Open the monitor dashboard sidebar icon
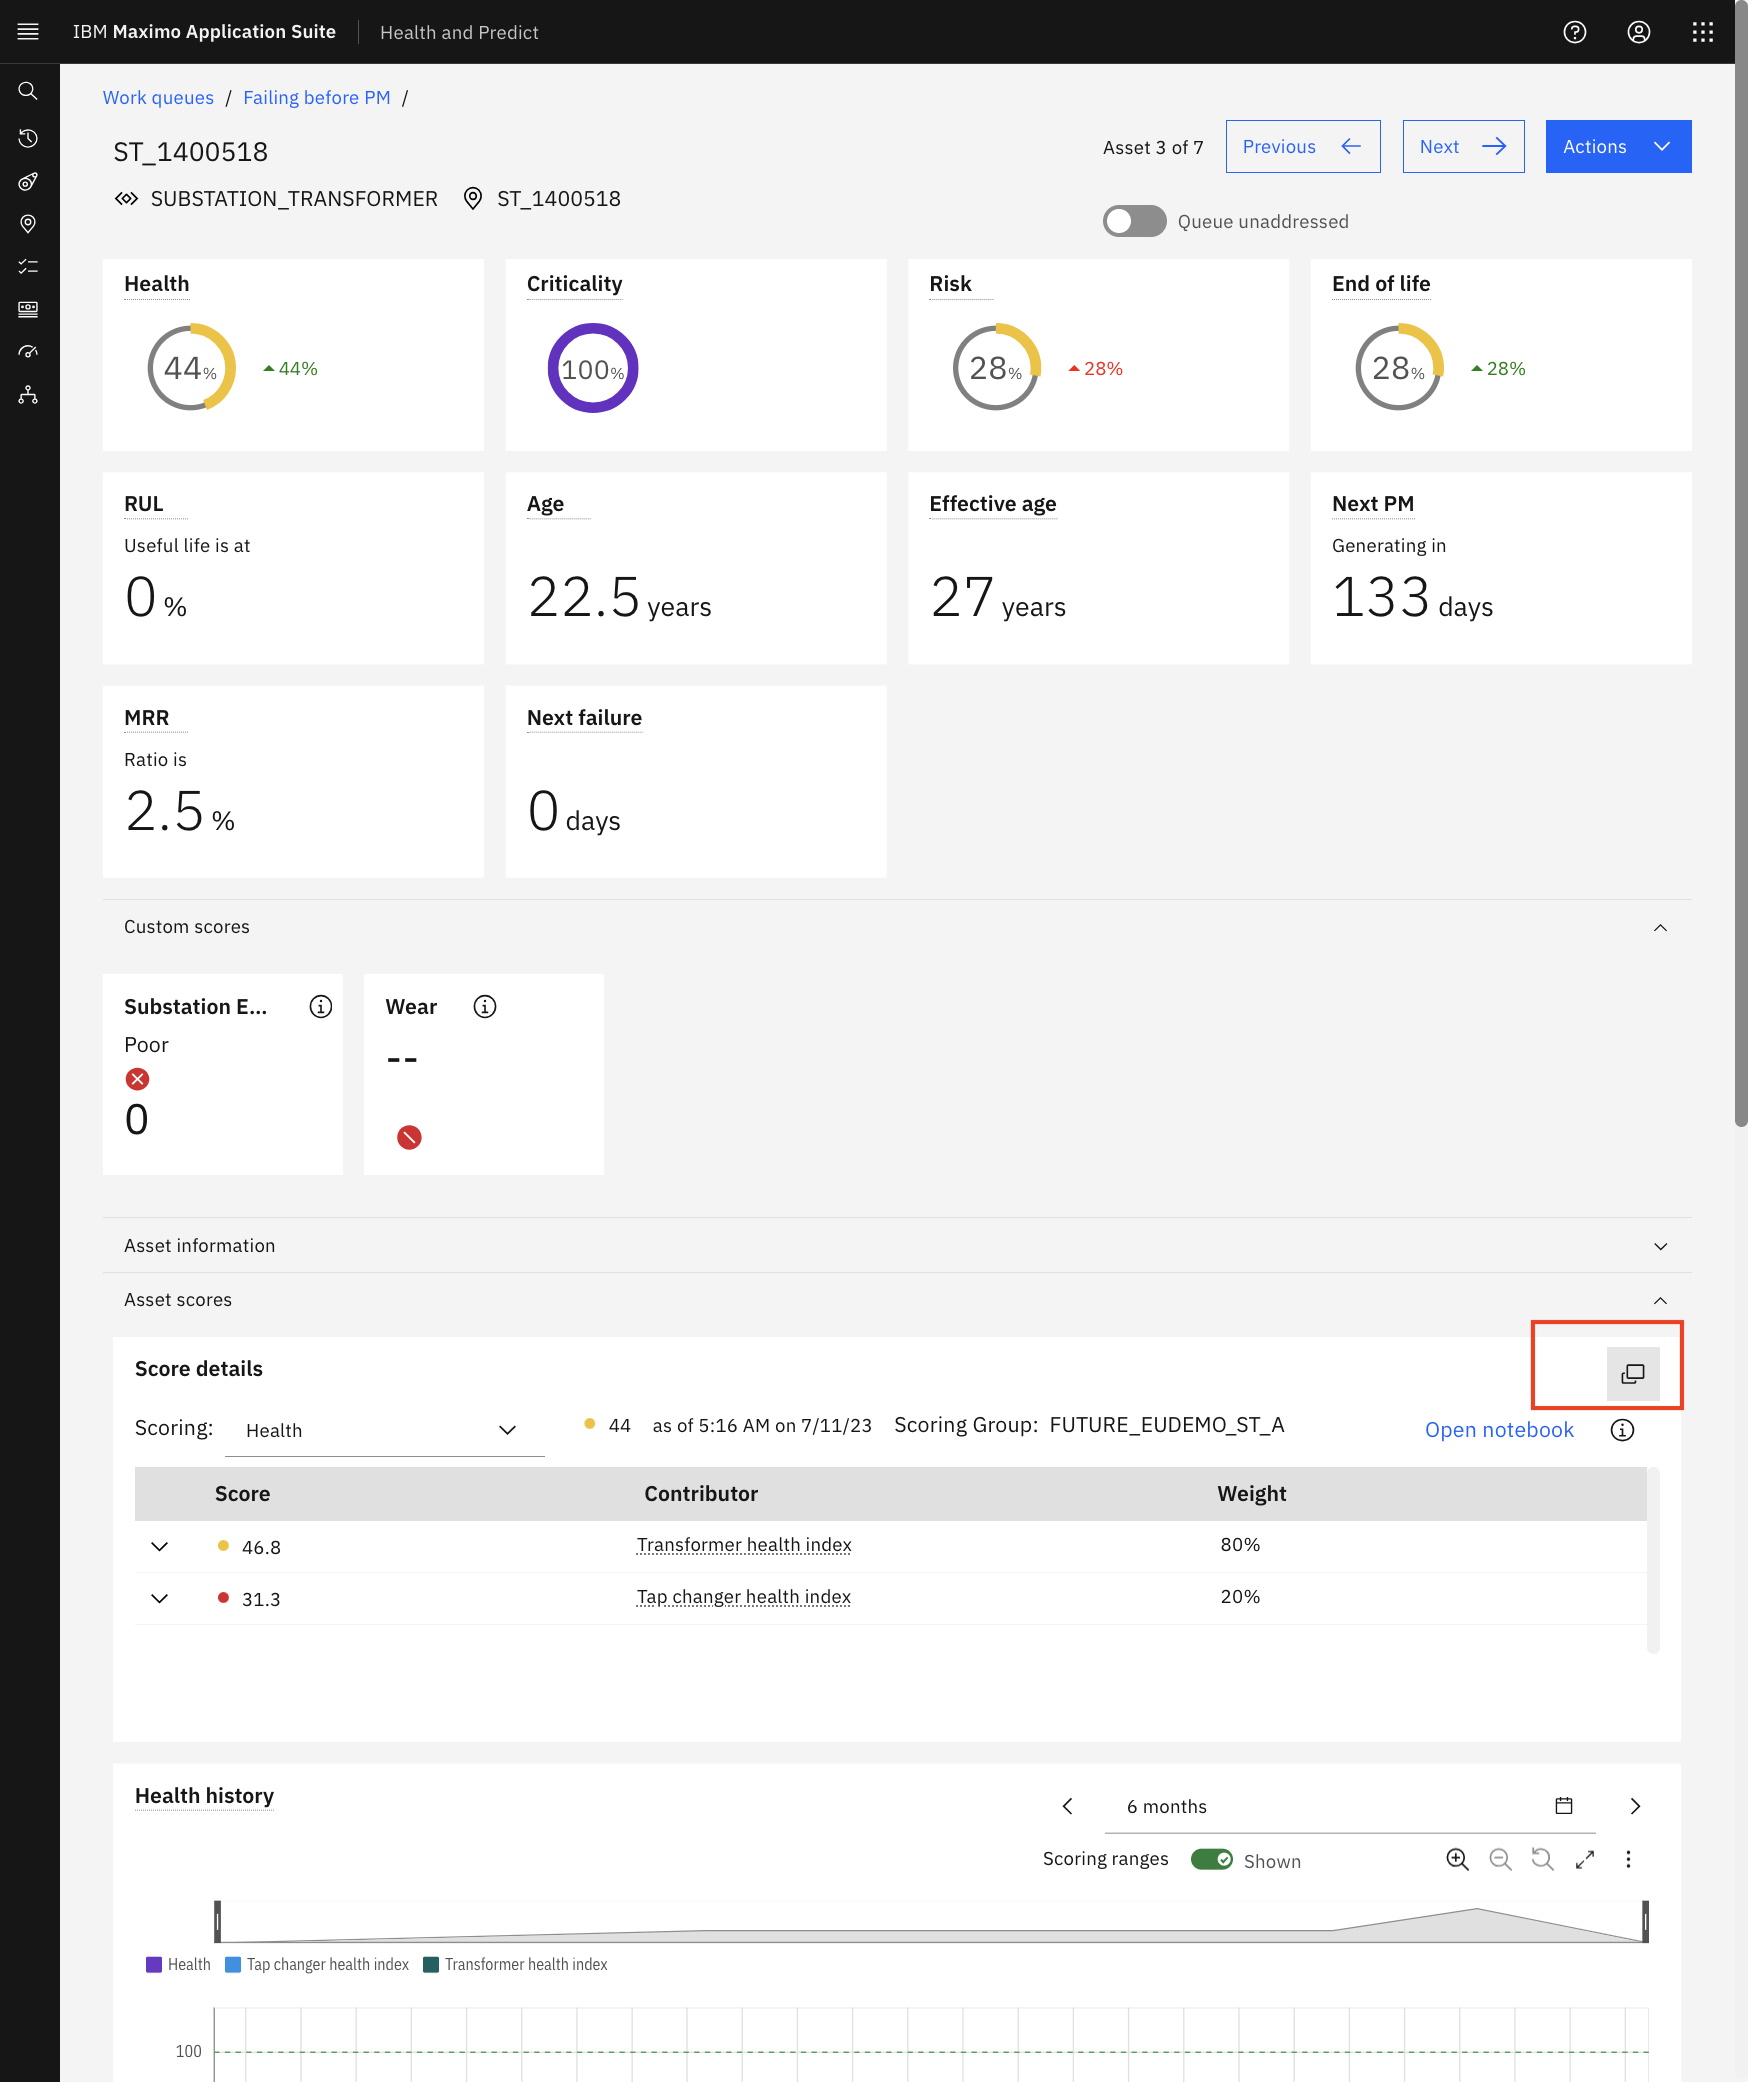 [x=28, y=309]
